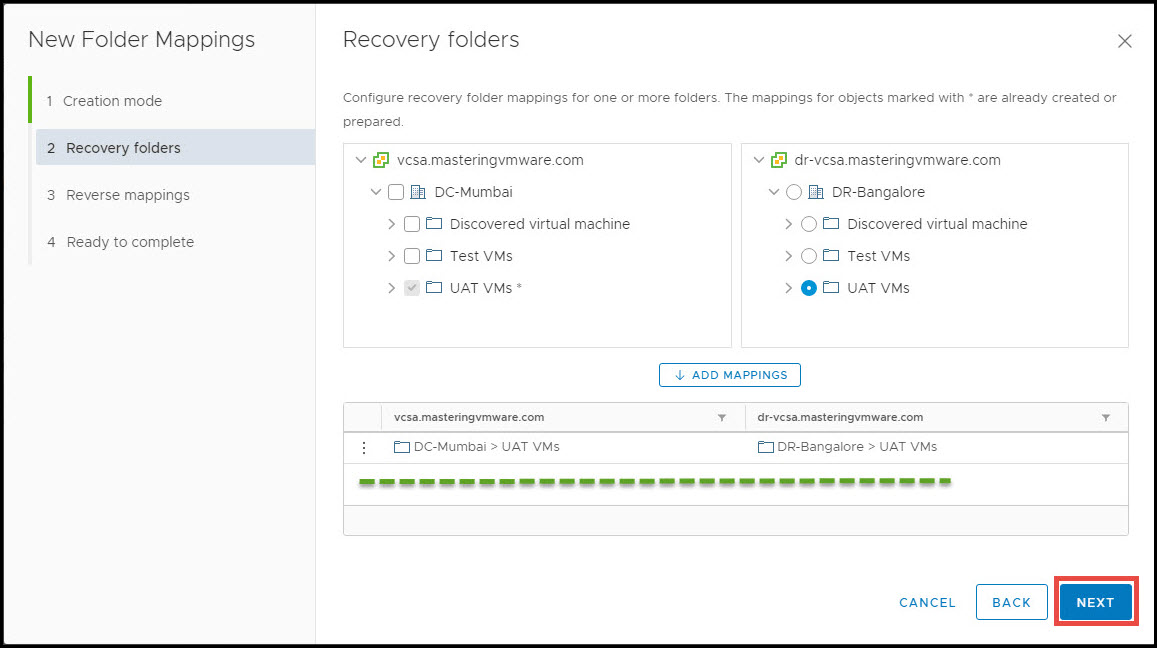The height and width of the screenshot is (648, 1157).
Task: Click the dr-vcsa.masteringvmware.com tree root label
Action: click(897, 160)
